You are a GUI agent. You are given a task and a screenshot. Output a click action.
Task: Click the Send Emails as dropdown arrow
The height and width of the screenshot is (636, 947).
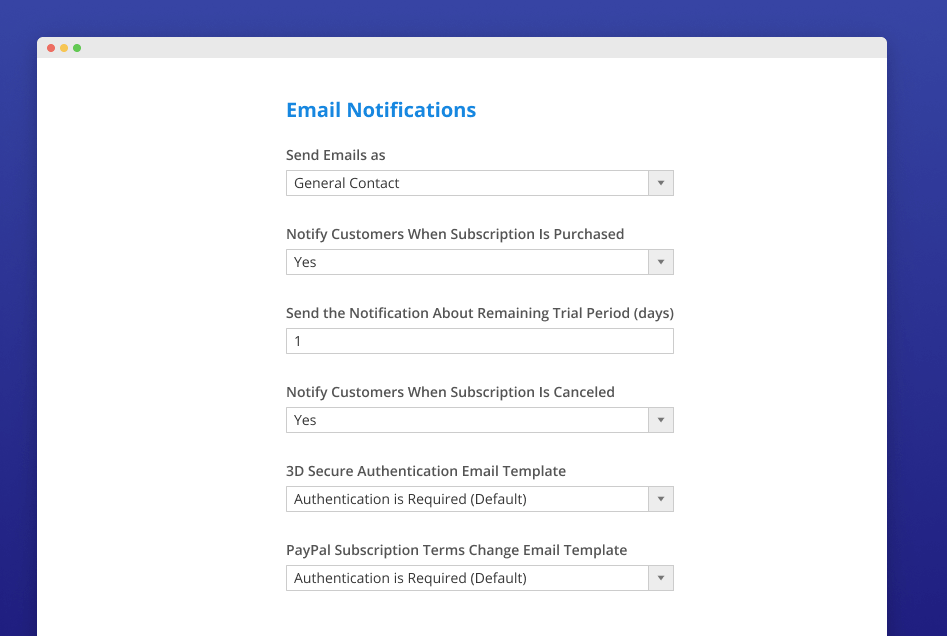(661, 183)
